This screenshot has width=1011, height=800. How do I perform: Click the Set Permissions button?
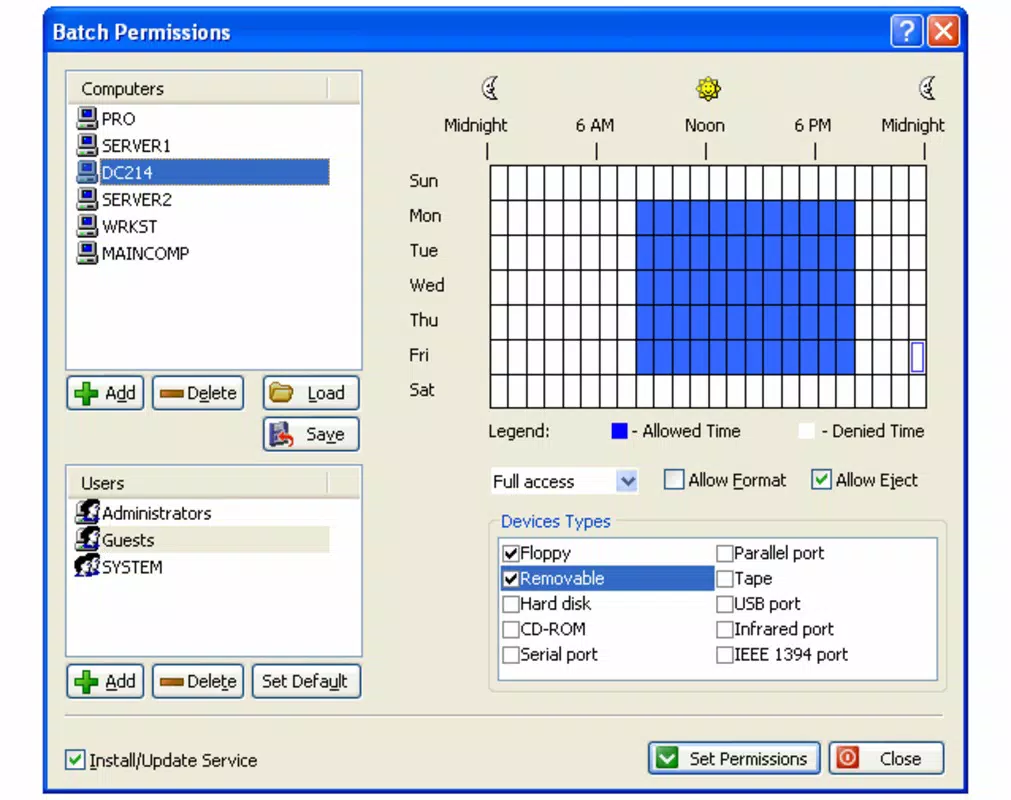[734, 758]
